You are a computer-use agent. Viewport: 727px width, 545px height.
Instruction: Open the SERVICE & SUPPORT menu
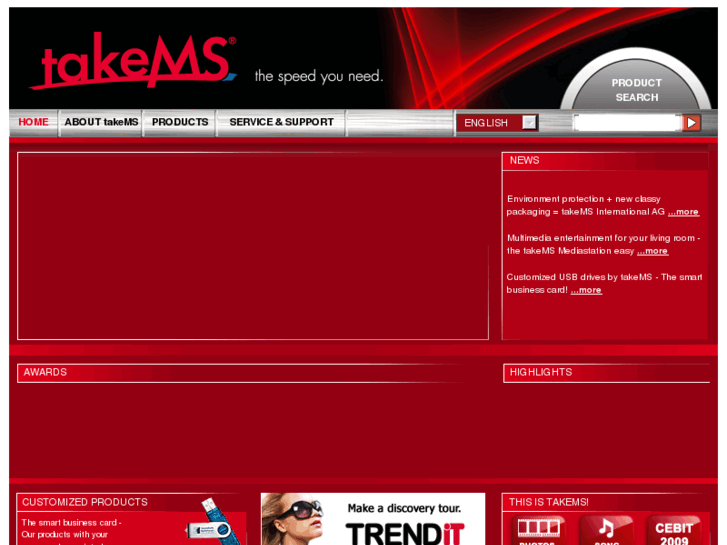pos(281,122)
